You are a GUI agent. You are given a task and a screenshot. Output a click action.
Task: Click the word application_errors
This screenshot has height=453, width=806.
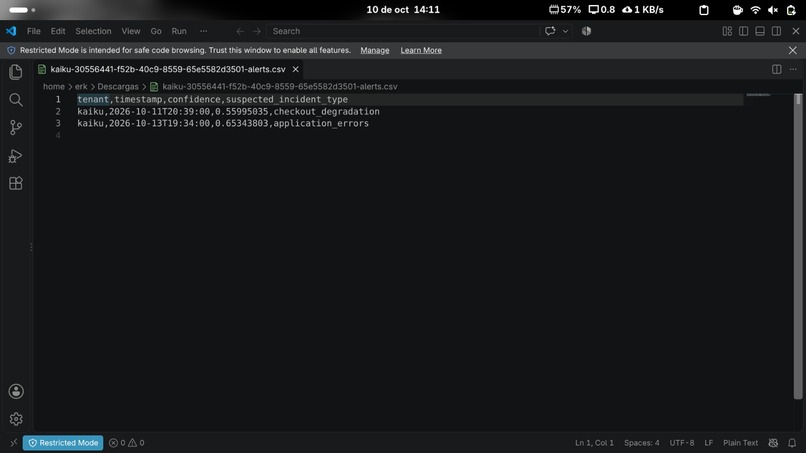pos(321,123)
